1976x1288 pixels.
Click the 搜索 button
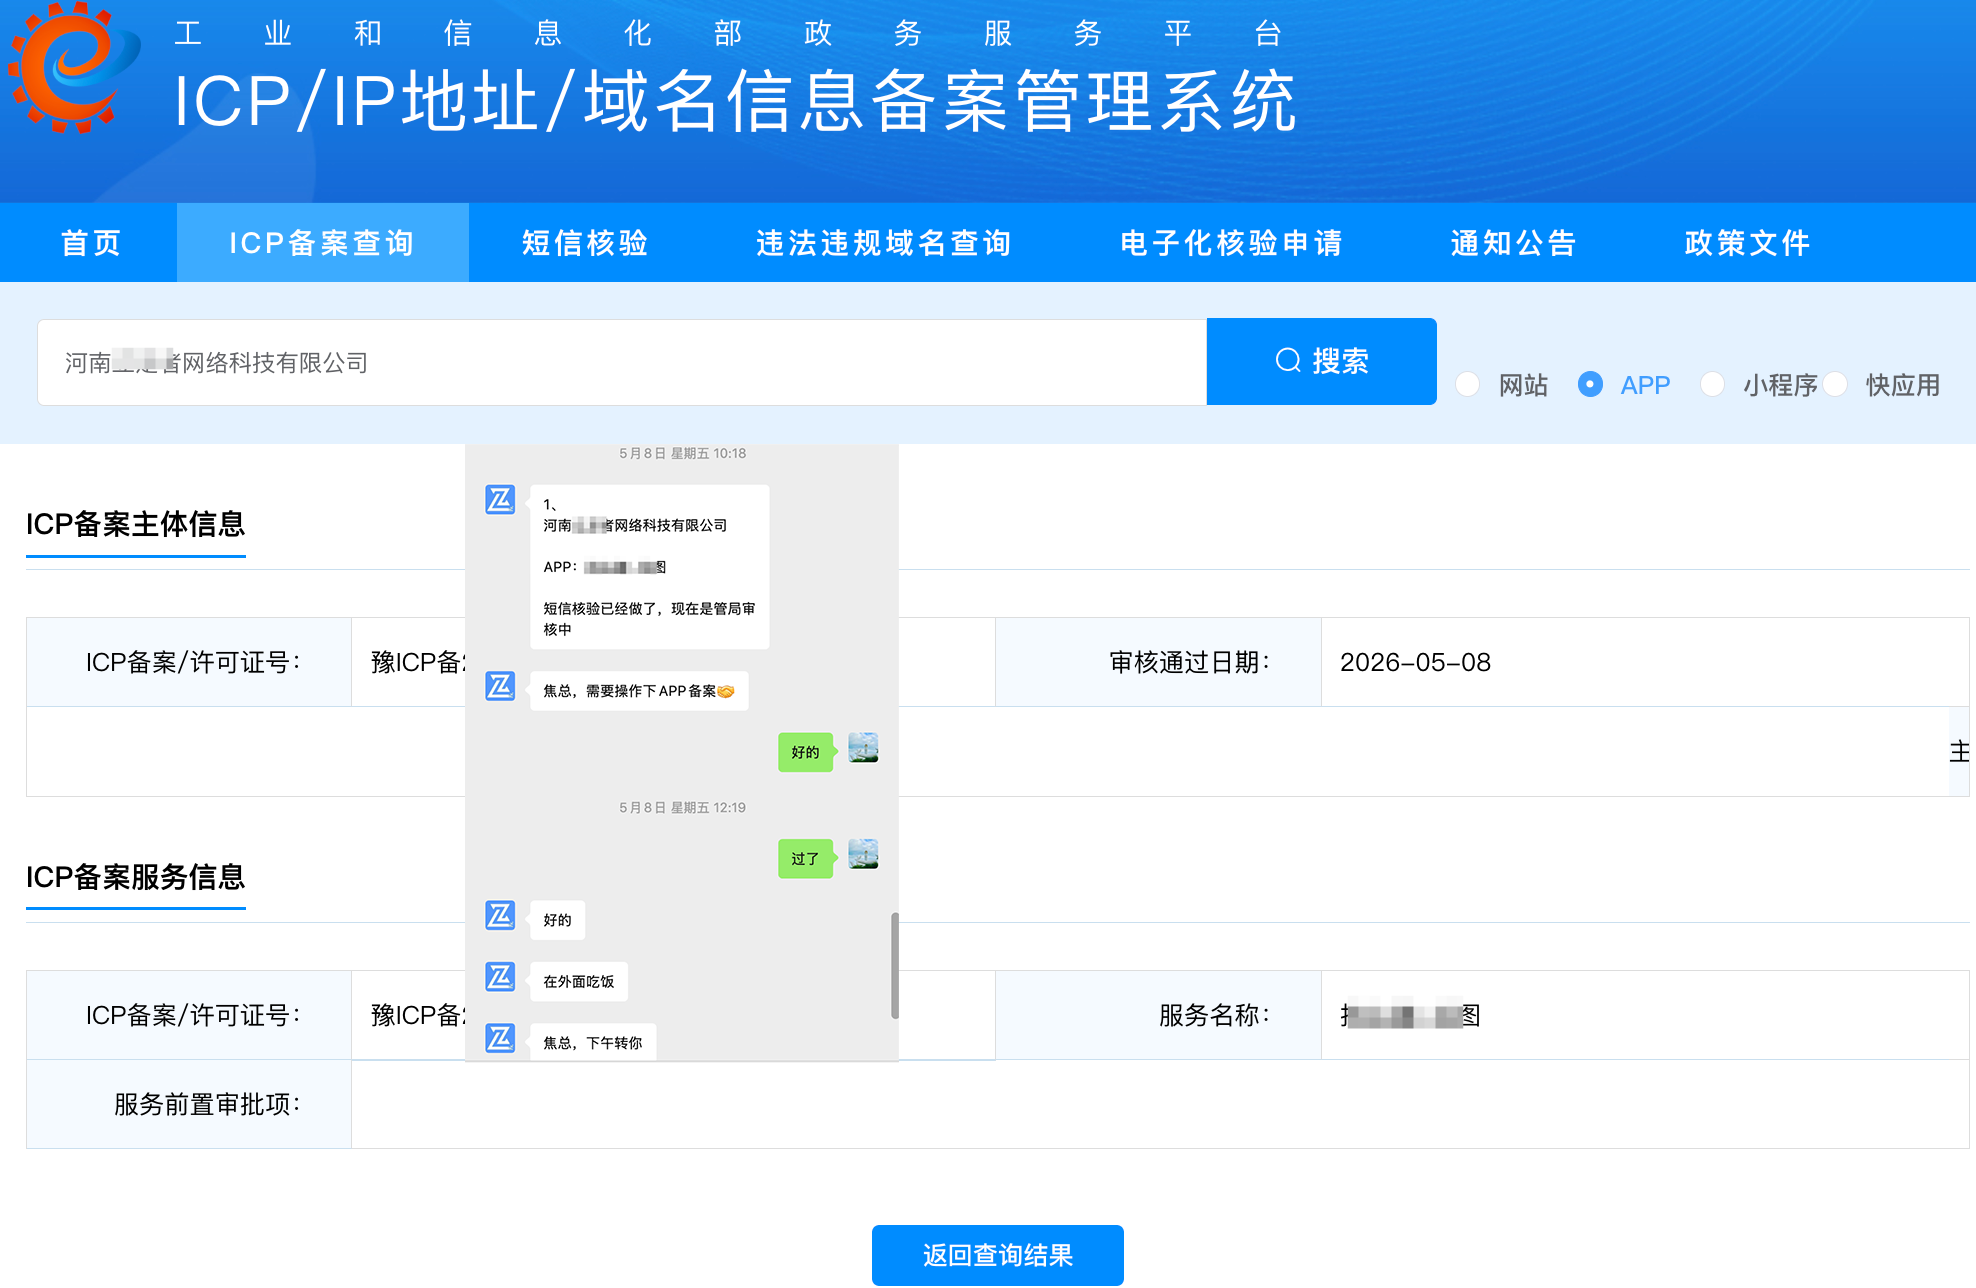[x=1321, y=361]
